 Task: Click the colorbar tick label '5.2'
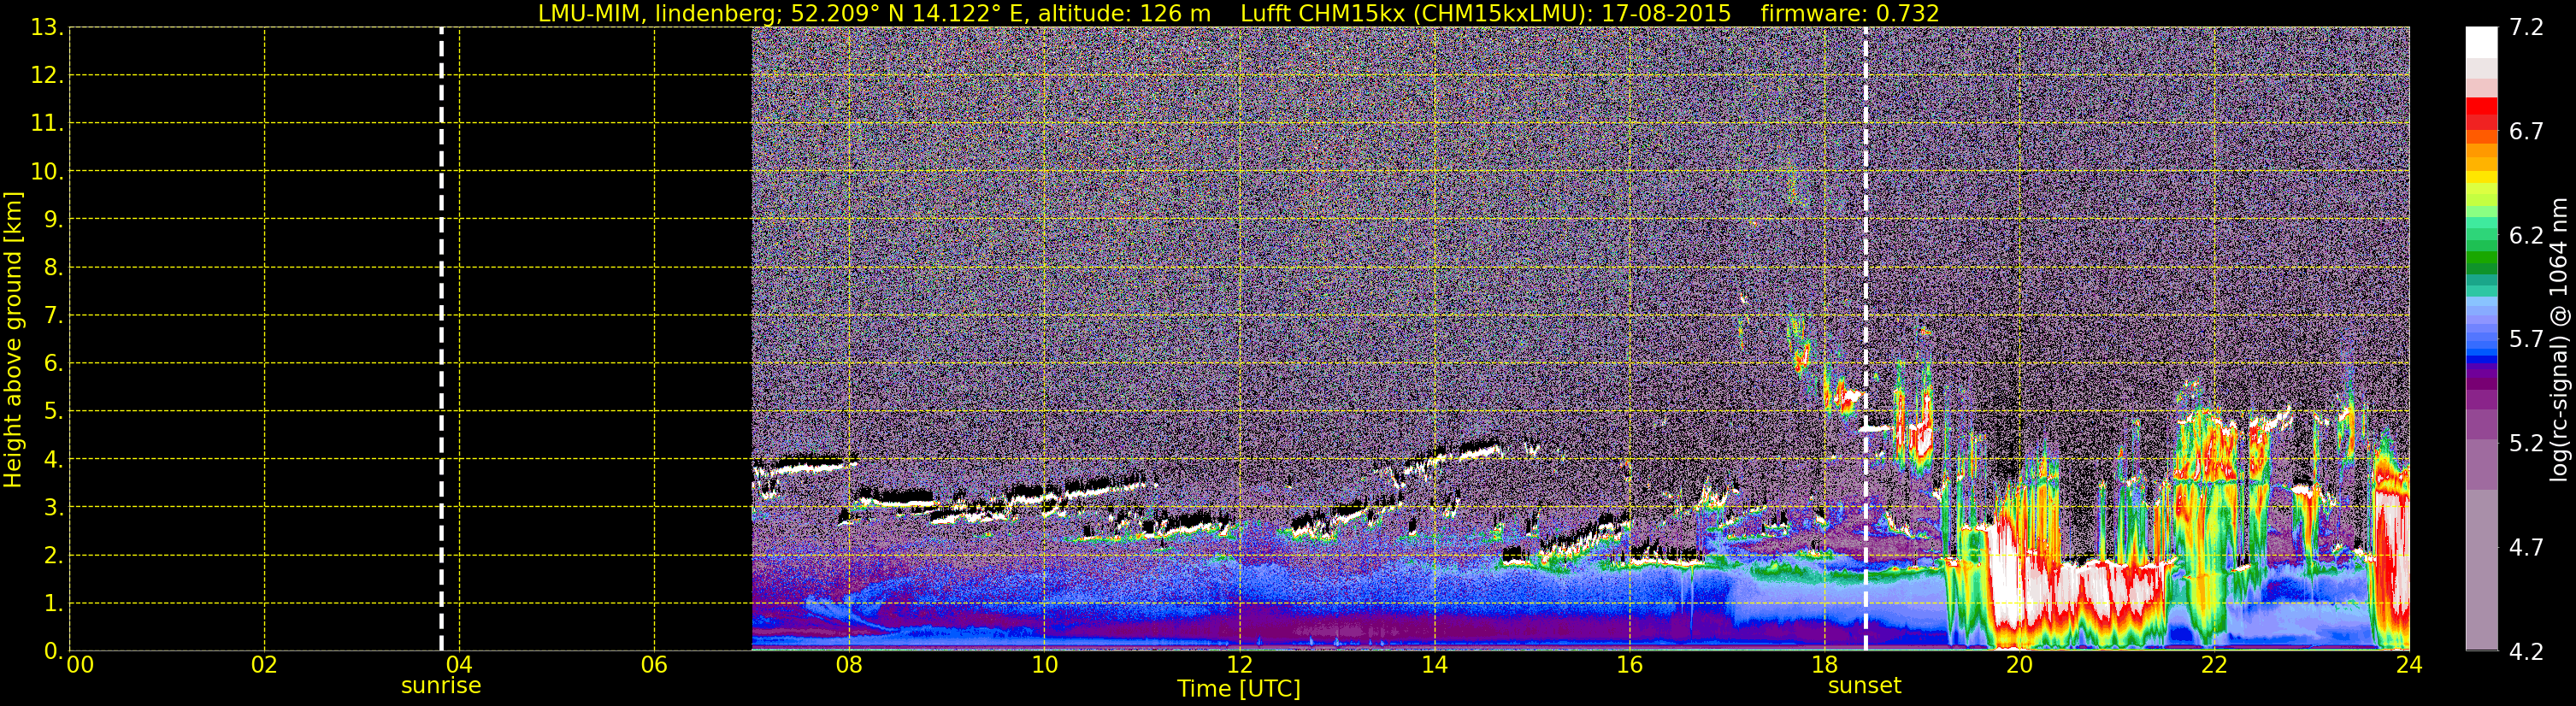click(x=2526, y=444)
